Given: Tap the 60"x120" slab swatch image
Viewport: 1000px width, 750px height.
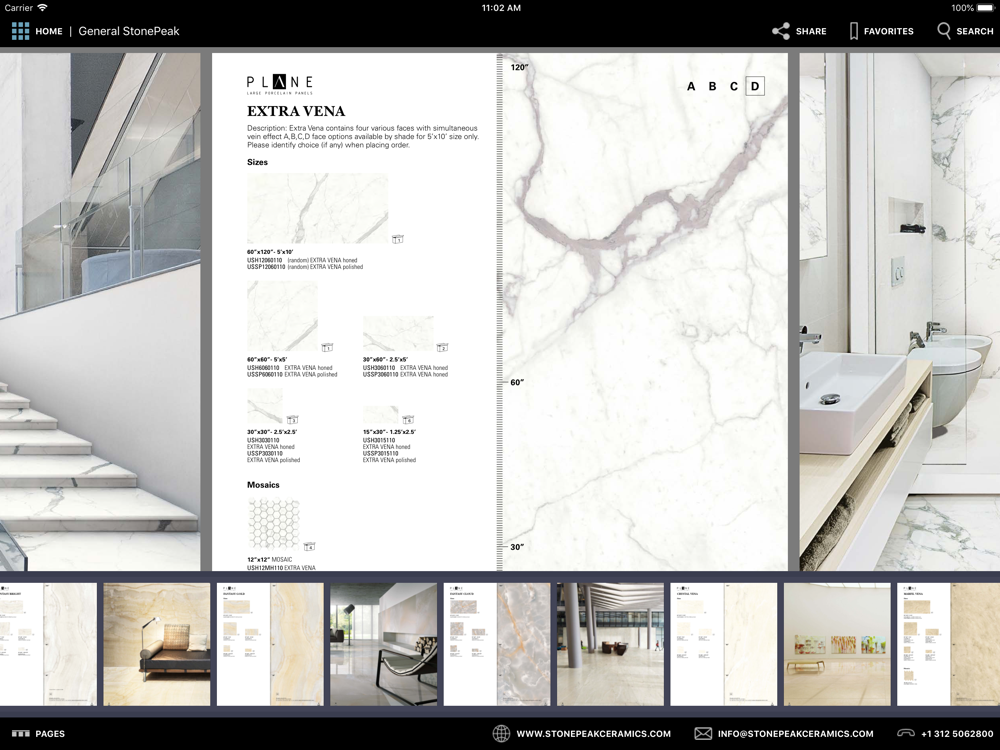Looking at the screenshot, I should click(318, 209).
